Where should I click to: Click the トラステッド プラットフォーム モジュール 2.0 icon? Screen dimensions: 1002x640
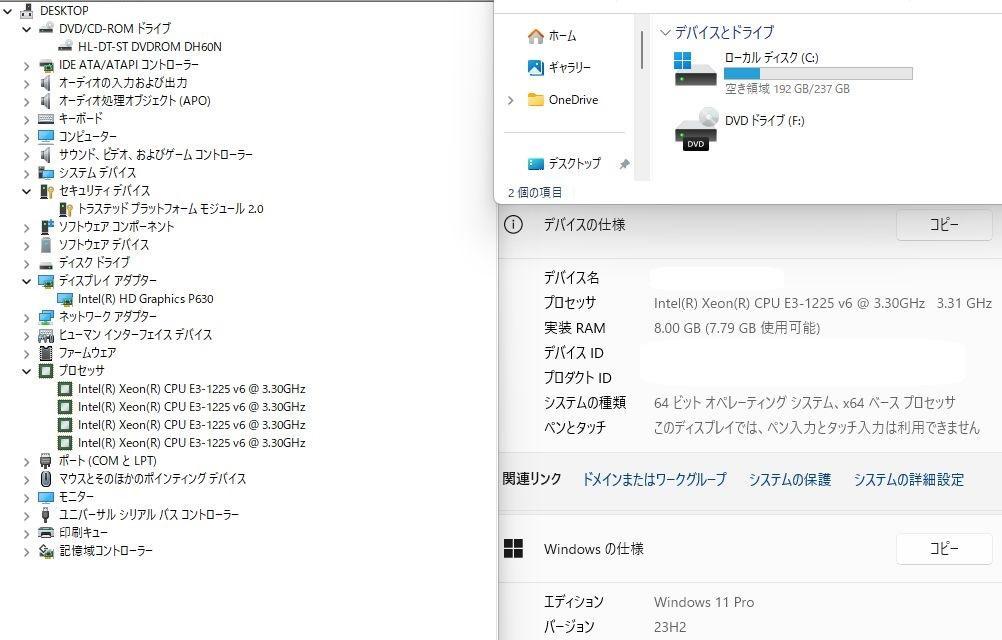(x=65, y=208)
